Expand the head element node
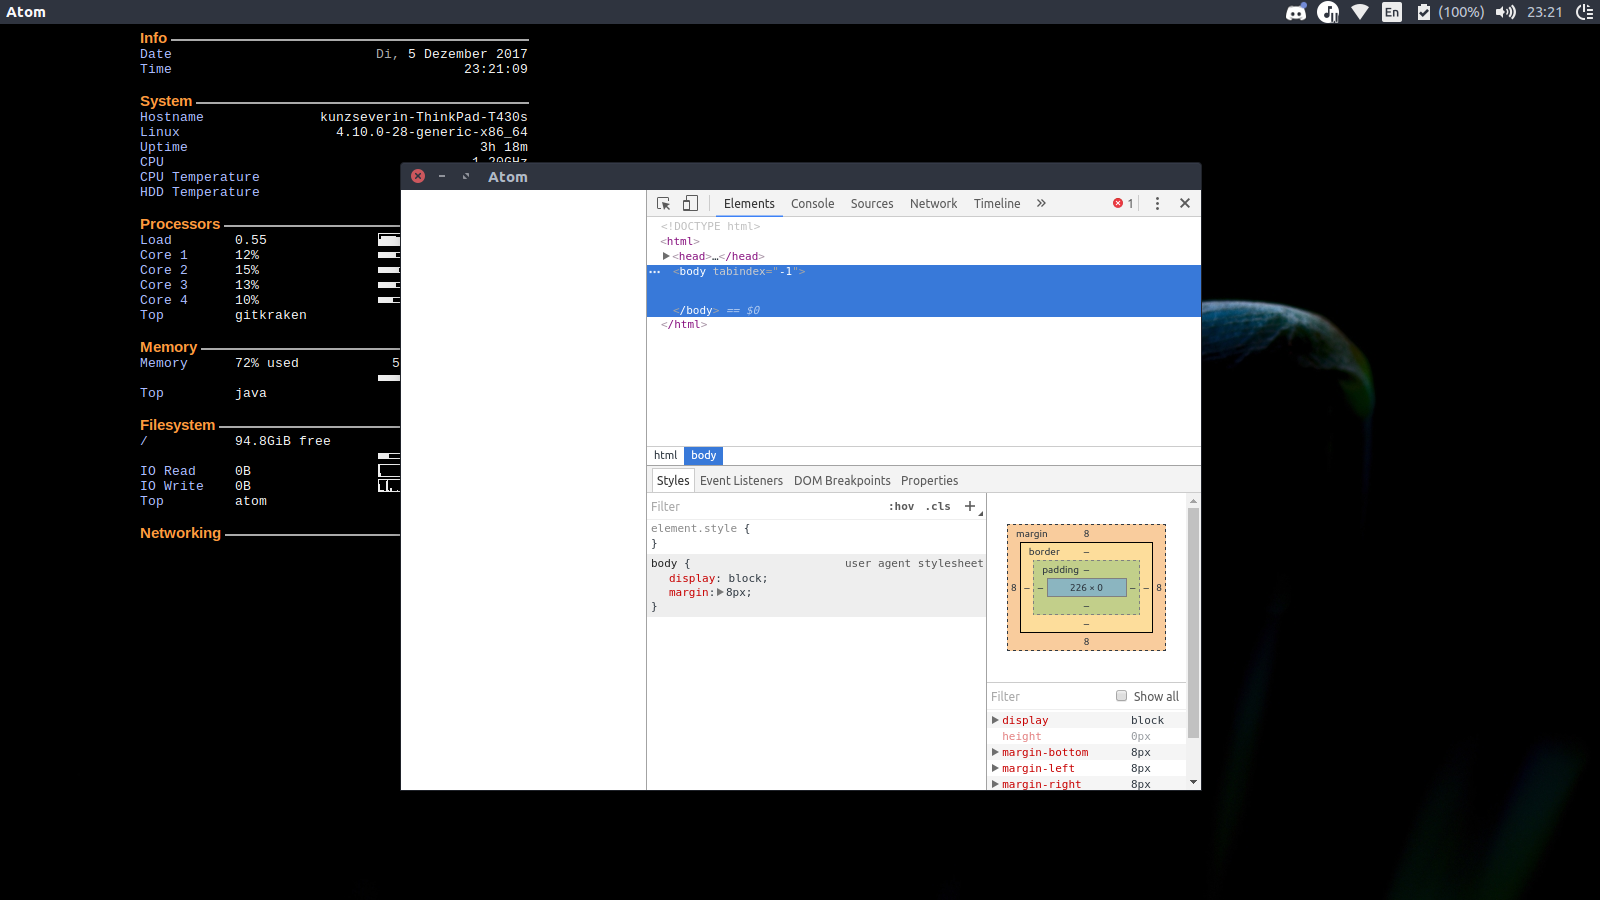This screenshot has height=900, width=1600. 666,256
